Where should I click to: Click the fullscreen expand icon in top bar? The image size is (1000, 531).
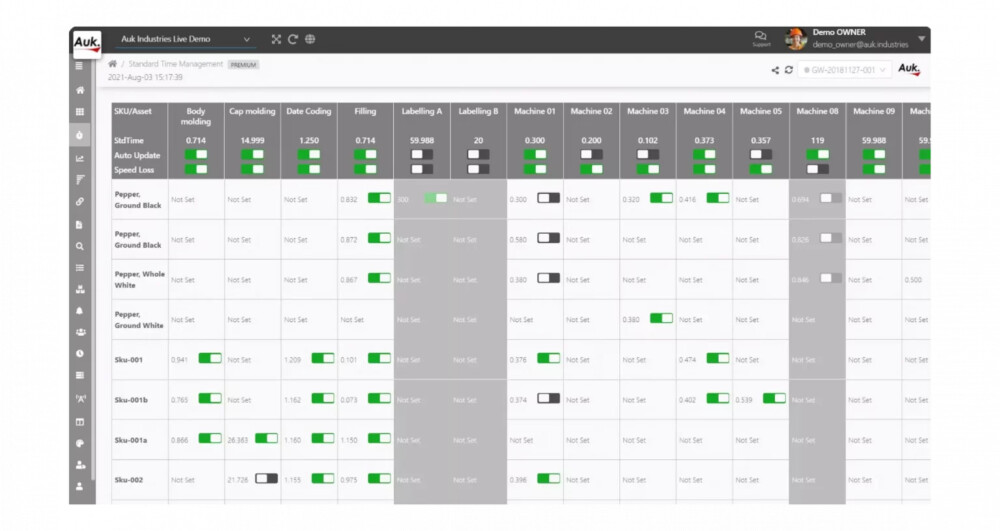tap(276, 39)
